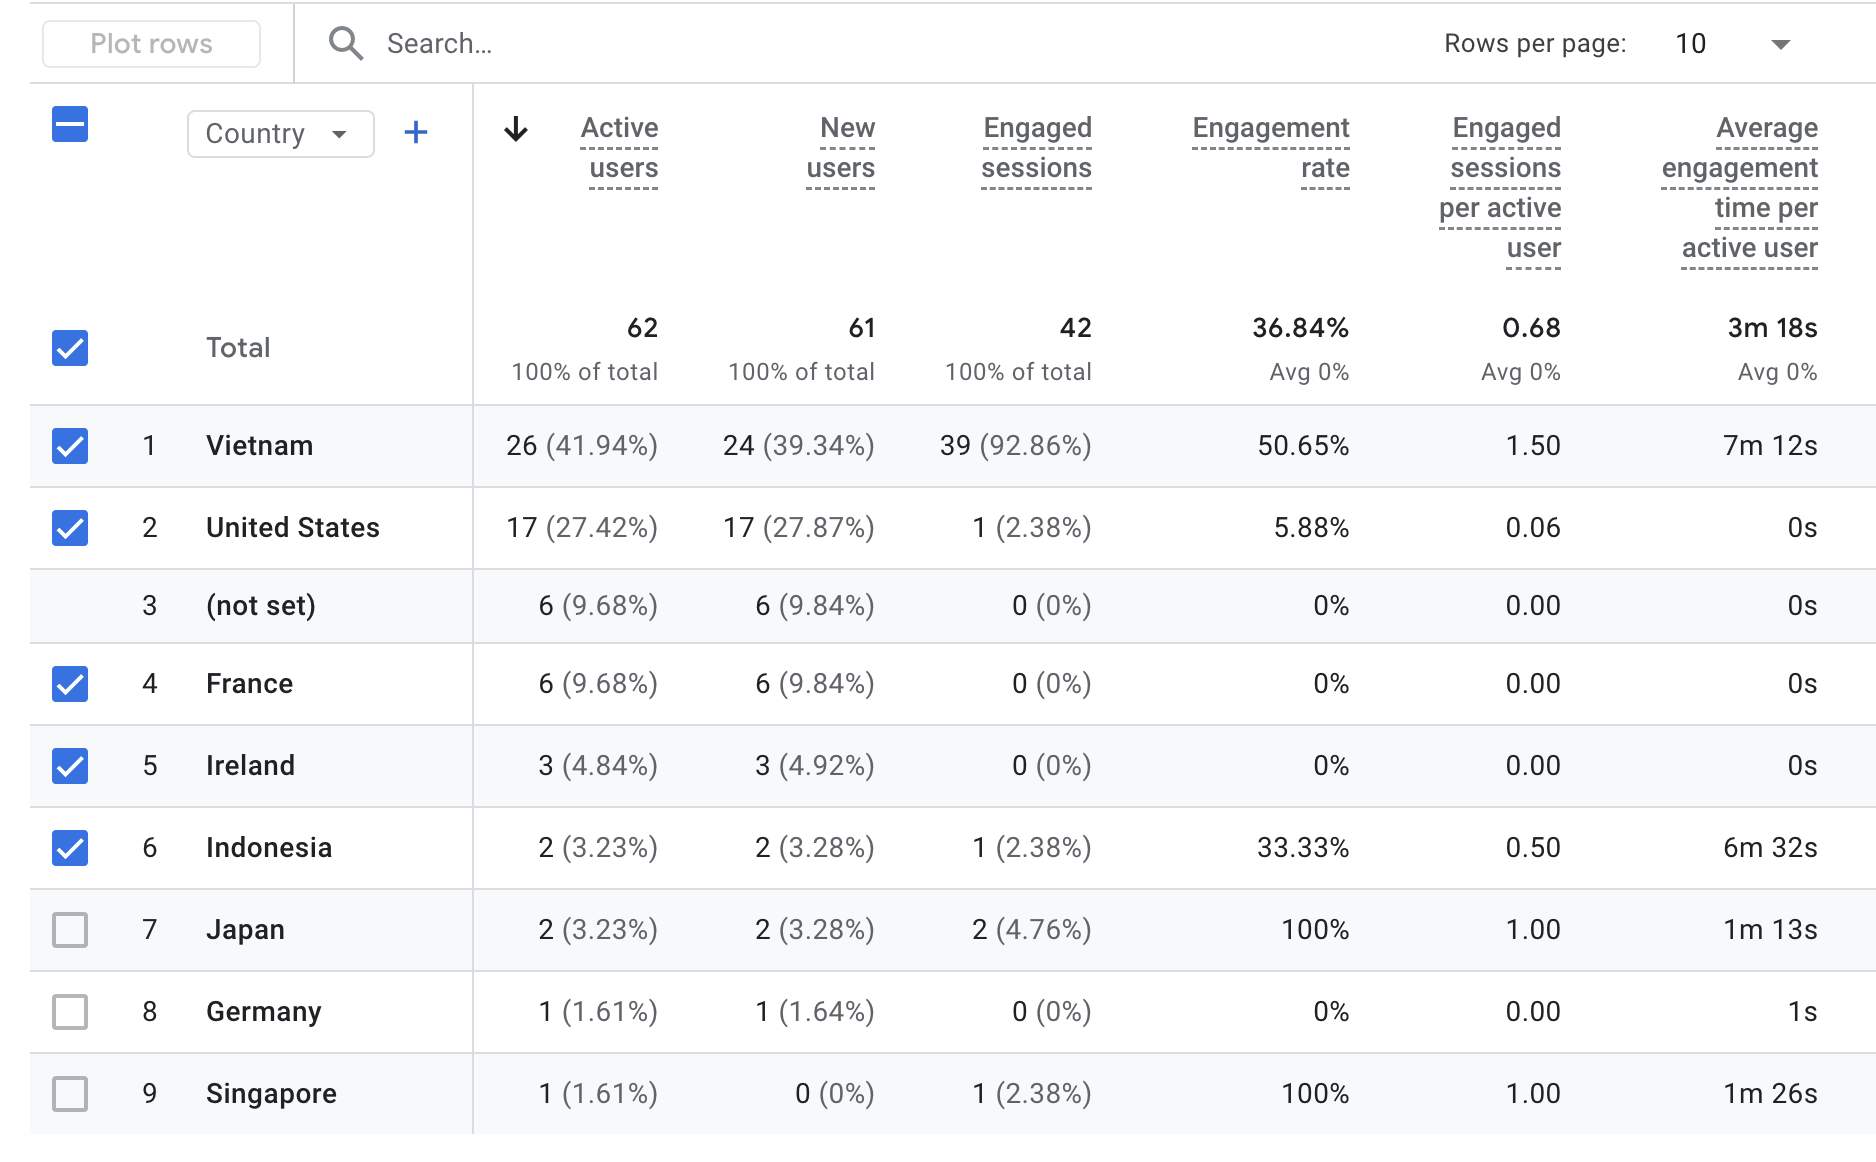Deselect the United States row checkbox
This screenshot has height=1162, width=1876.
click(70, 528)
